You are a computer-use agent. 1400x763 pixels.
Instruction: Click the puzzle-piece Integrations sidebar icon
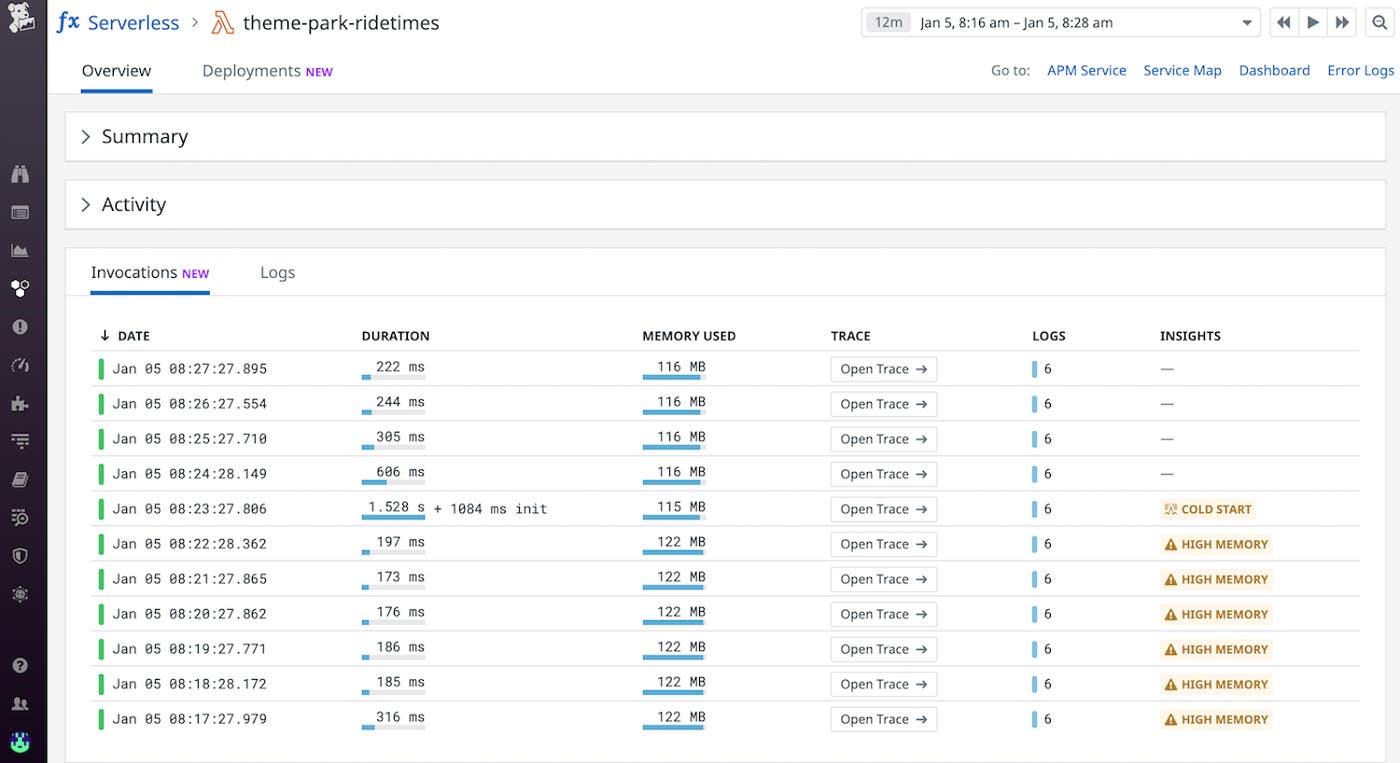[20, 403]
